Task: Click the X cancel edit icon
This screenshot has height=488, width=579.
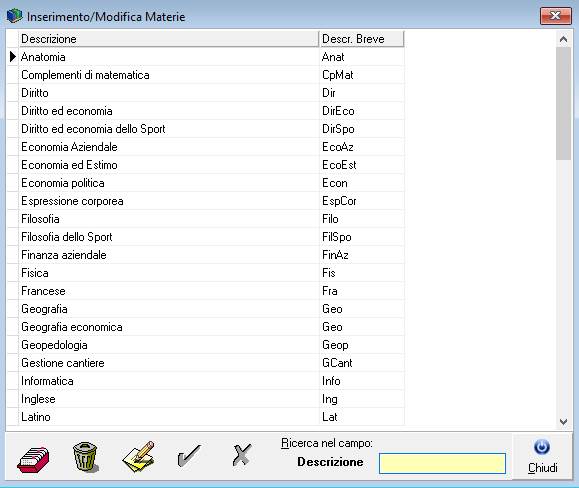Action: [x=242, y=454]
